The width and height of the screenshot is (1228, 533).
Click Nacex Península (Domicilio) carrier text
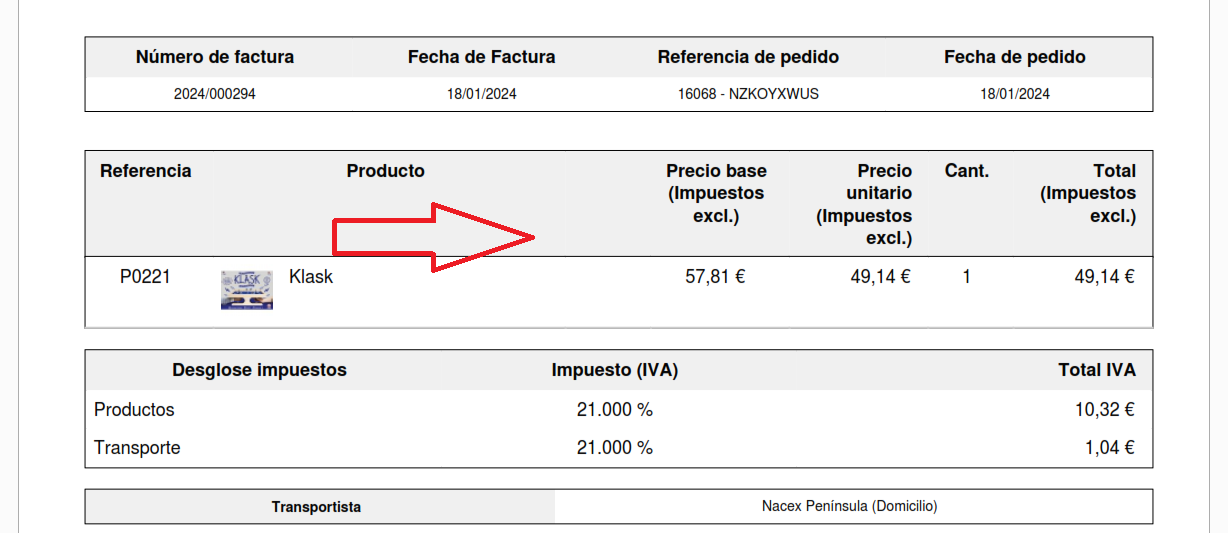pyautogui.click(x=849, y=506)
